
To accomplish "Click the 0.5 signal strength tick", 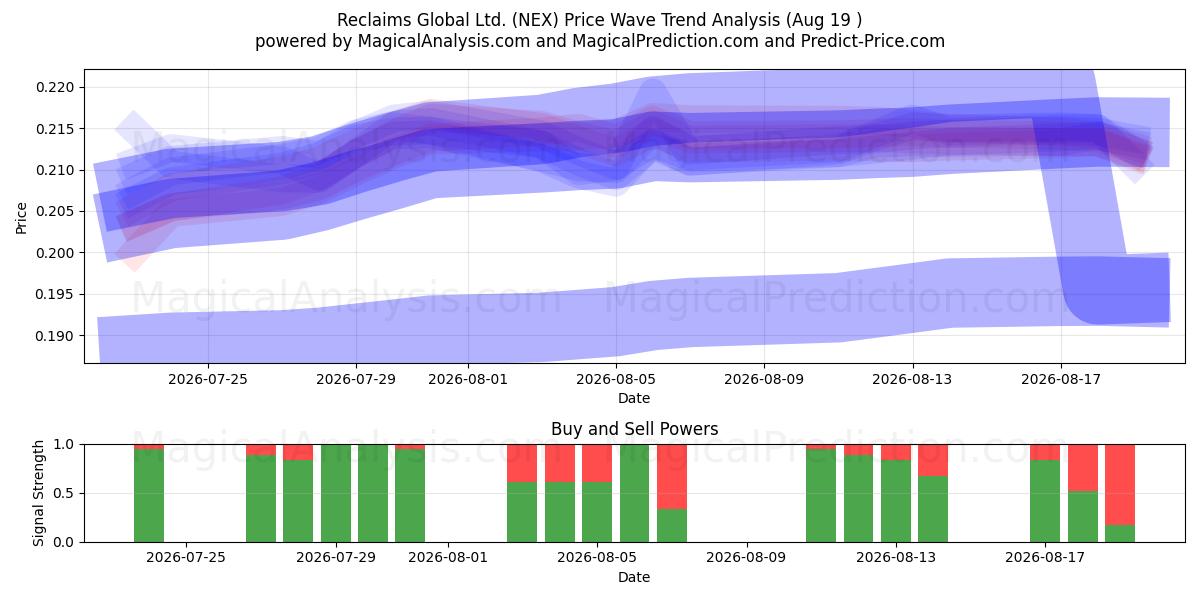I will coord(66,493).
